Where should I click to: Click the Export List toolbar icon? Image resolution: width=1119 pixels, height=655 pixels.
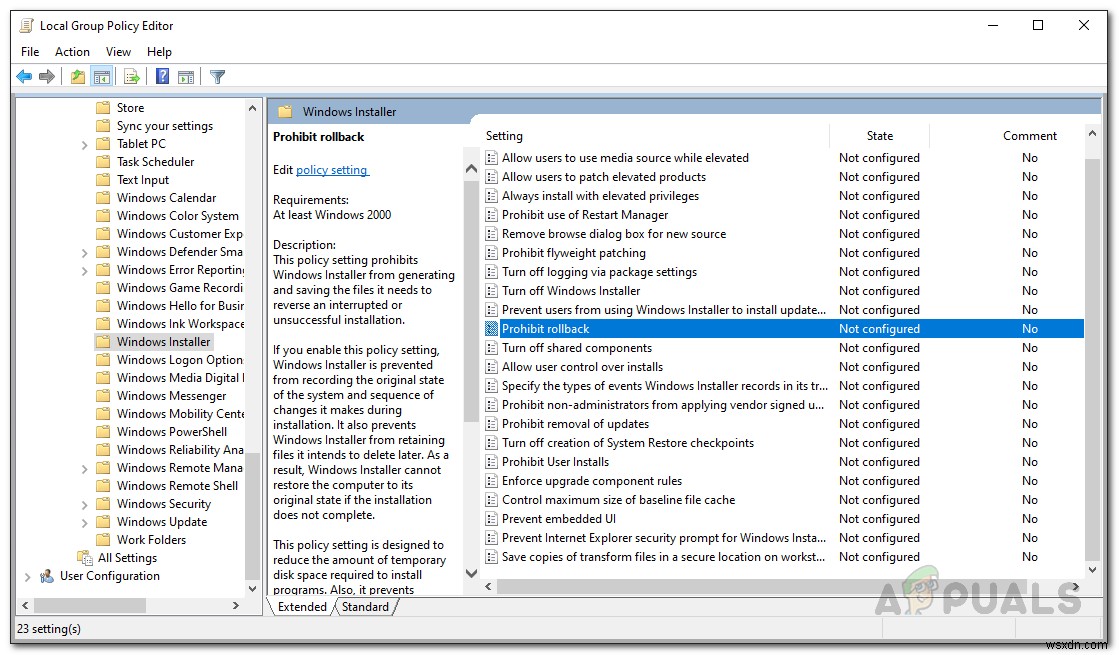(131, 76)
